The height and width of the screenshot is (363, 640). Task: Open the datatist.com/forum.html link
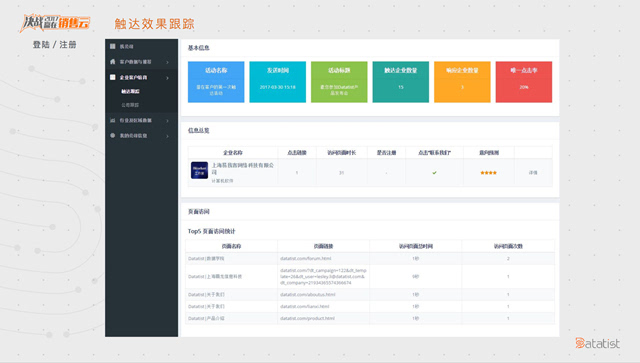coord(306,258)
